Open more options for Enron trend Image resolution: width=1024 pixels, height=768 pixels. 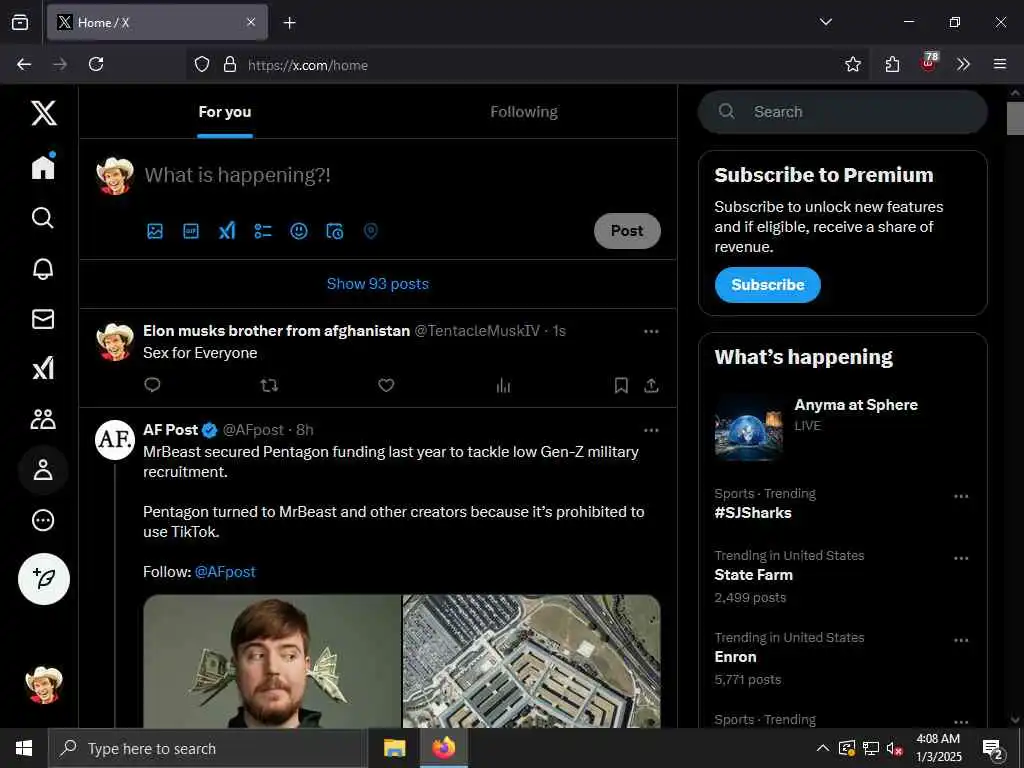pyautogui.click(x=961, y=641)
